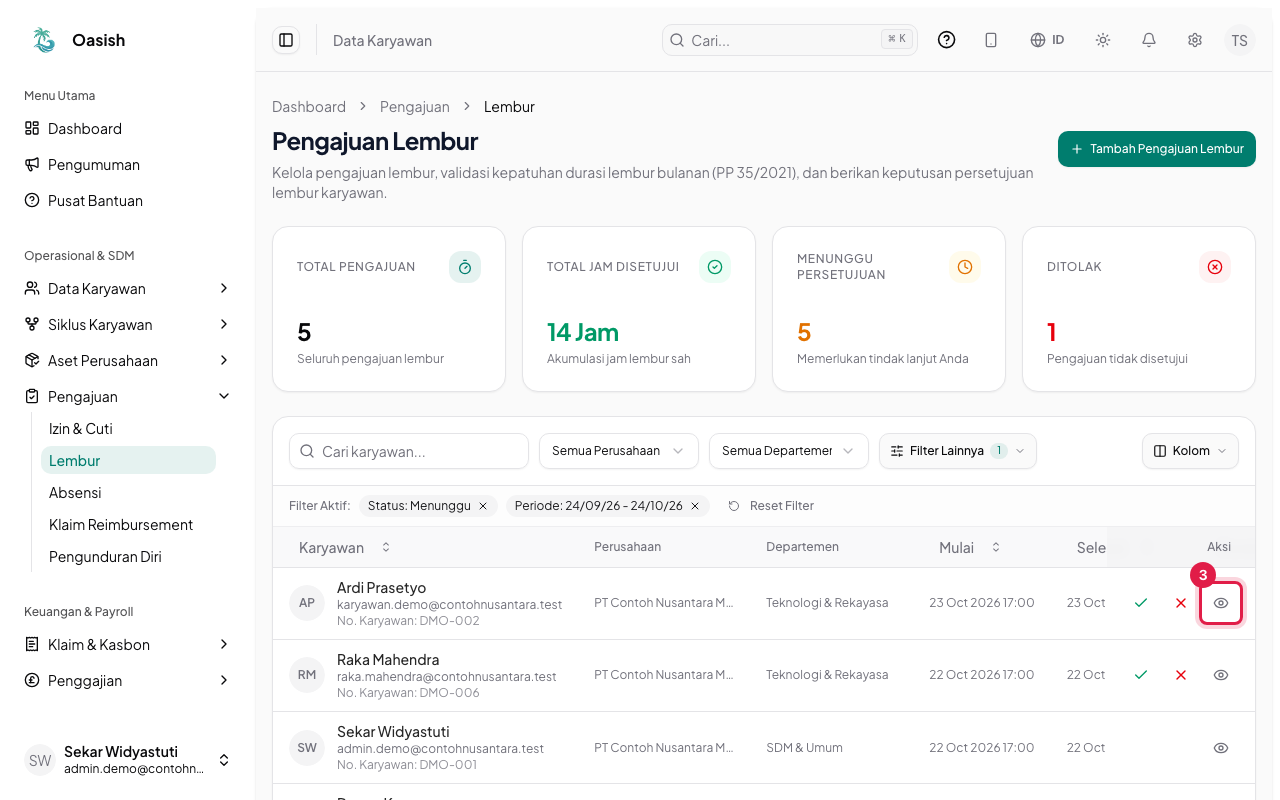Viewport: 1280px width, 800px height.
Task: Open the TS user avatar
Action: 1240,40
